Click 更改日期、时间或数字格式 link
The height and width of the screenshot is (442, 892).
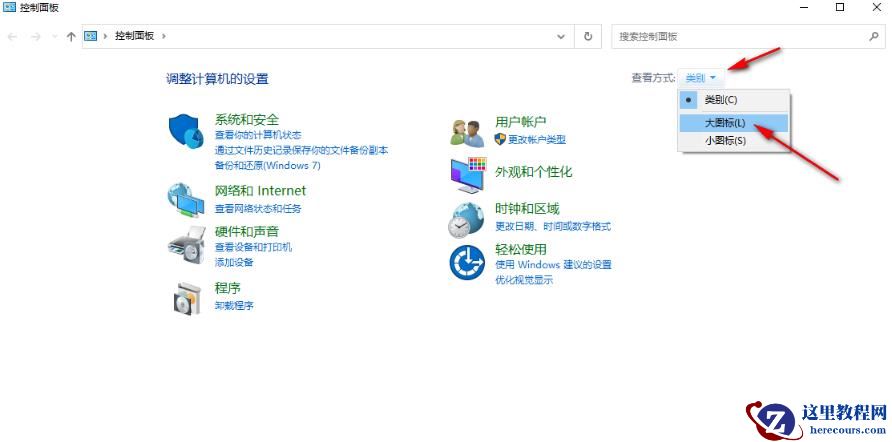[x=553, y=226]
